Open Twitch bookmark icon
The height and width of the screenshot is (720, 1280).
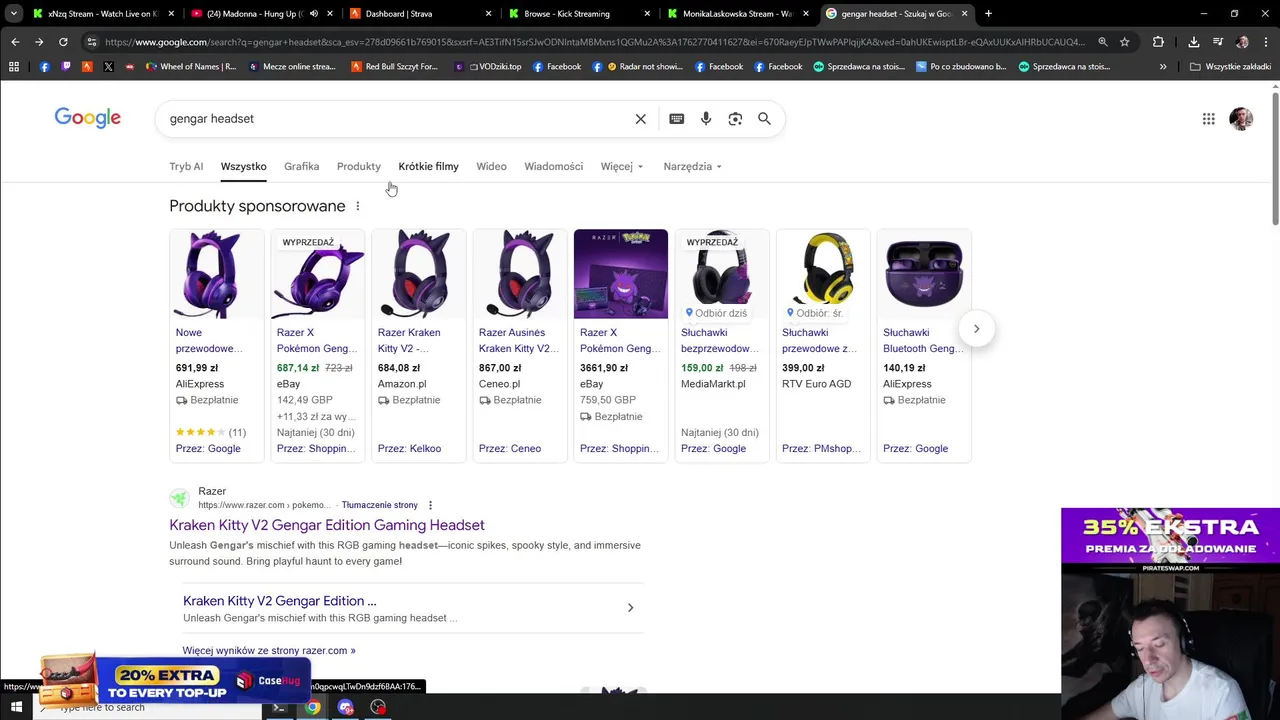[66, 67]
